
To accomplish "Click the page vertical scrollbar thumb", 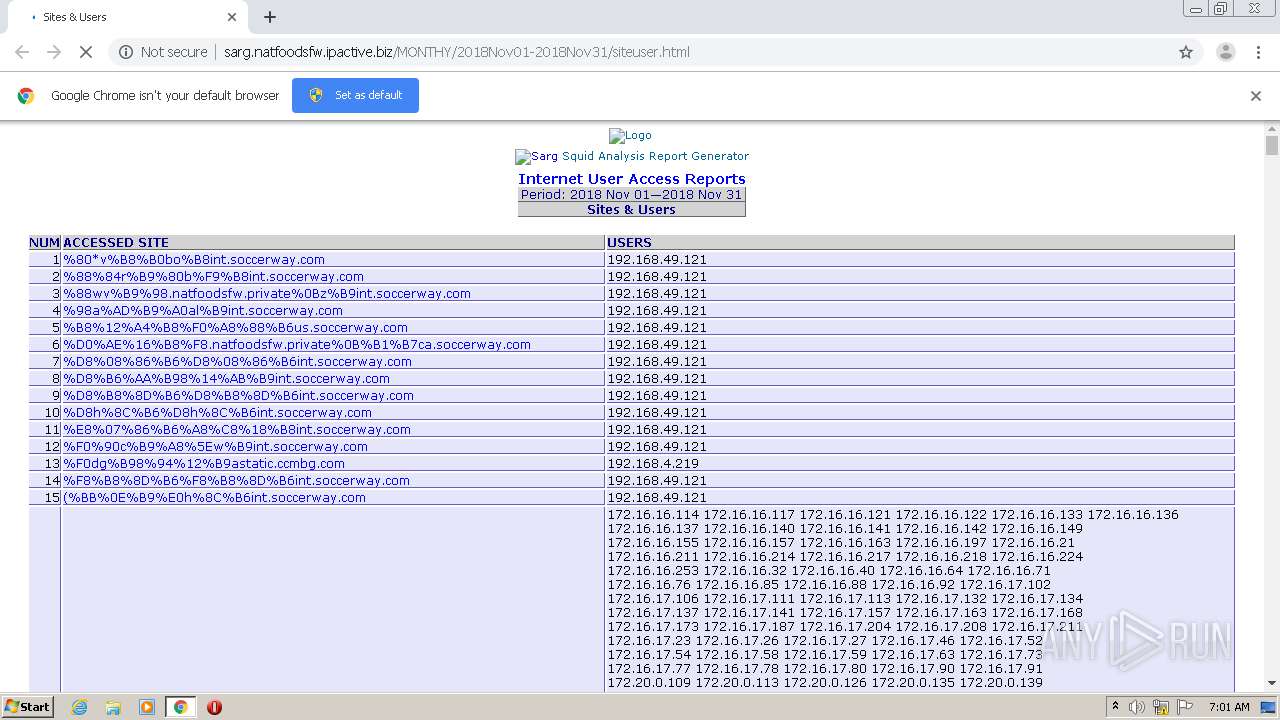I will 1272,146.
